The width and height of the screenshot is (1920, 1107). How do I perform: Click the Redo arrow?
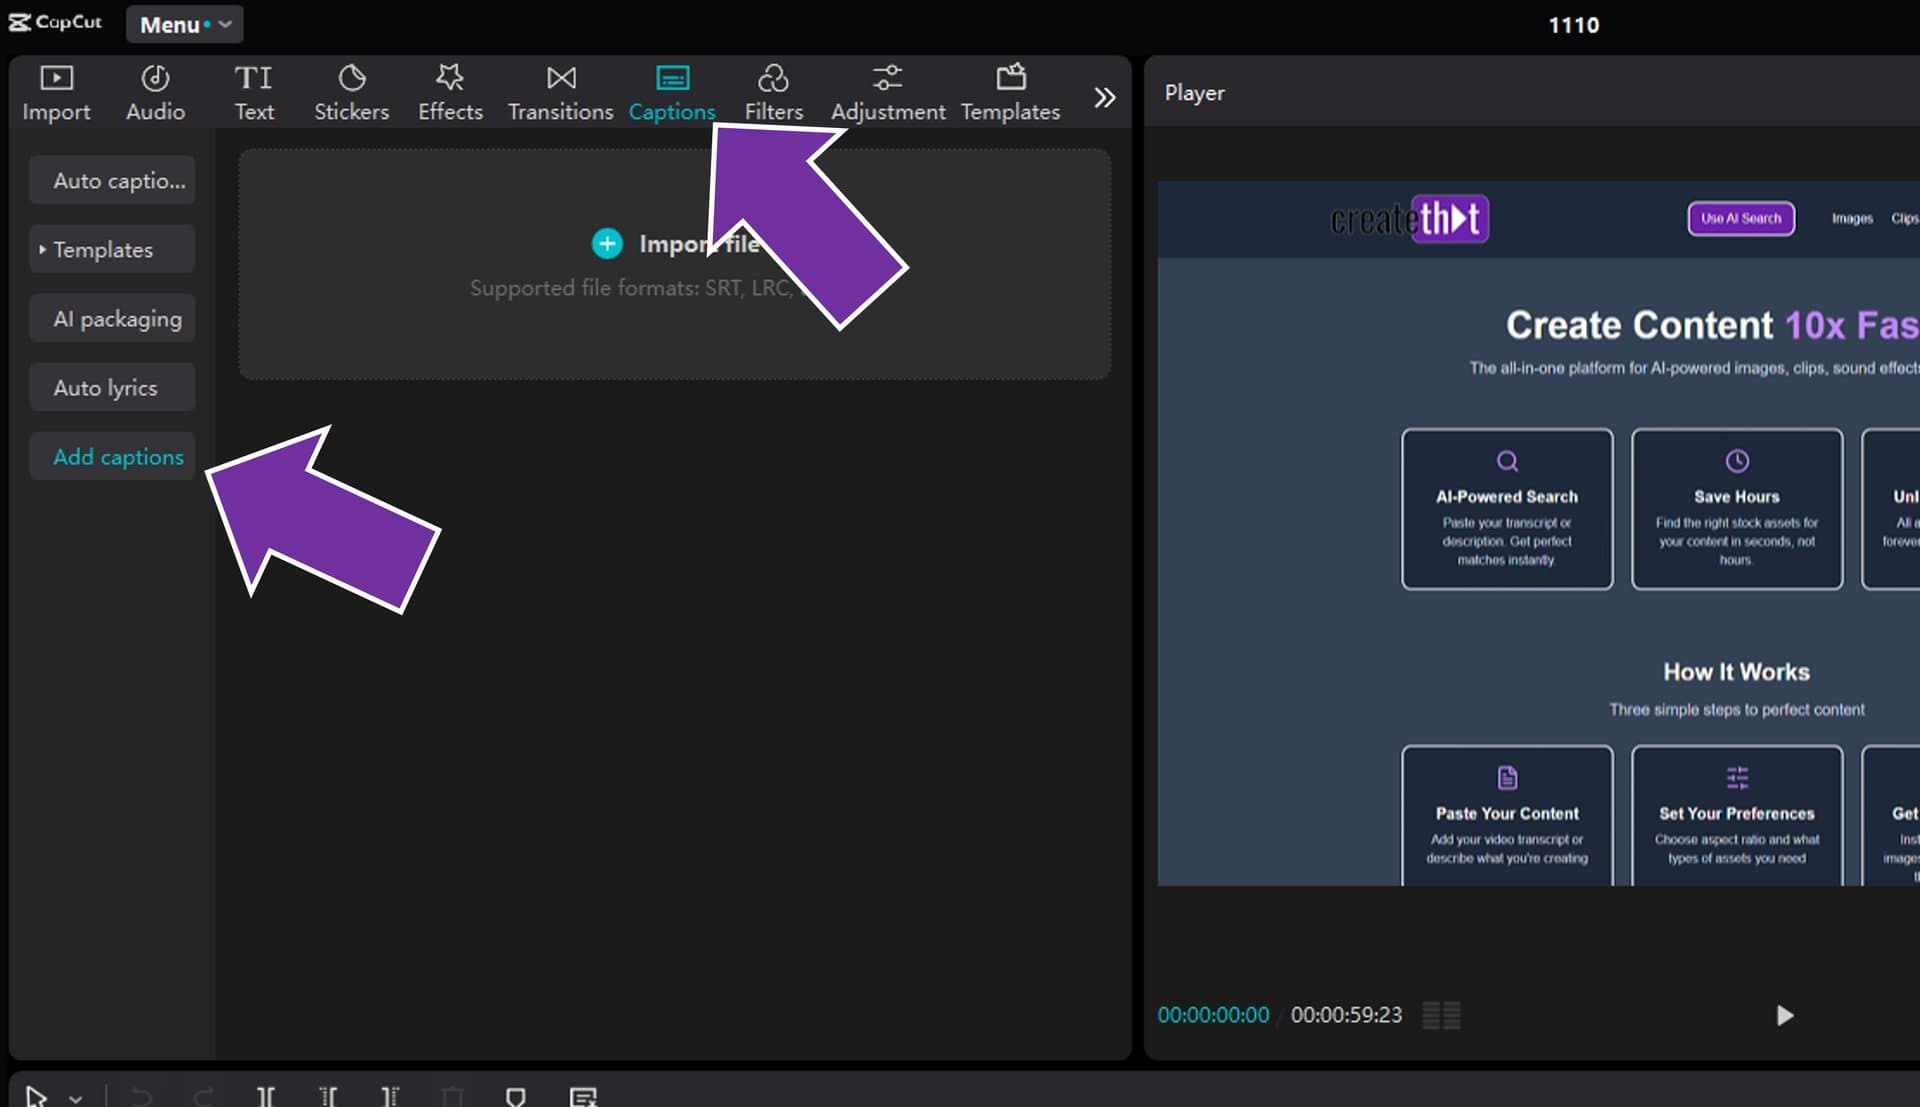coord(204,1097)
